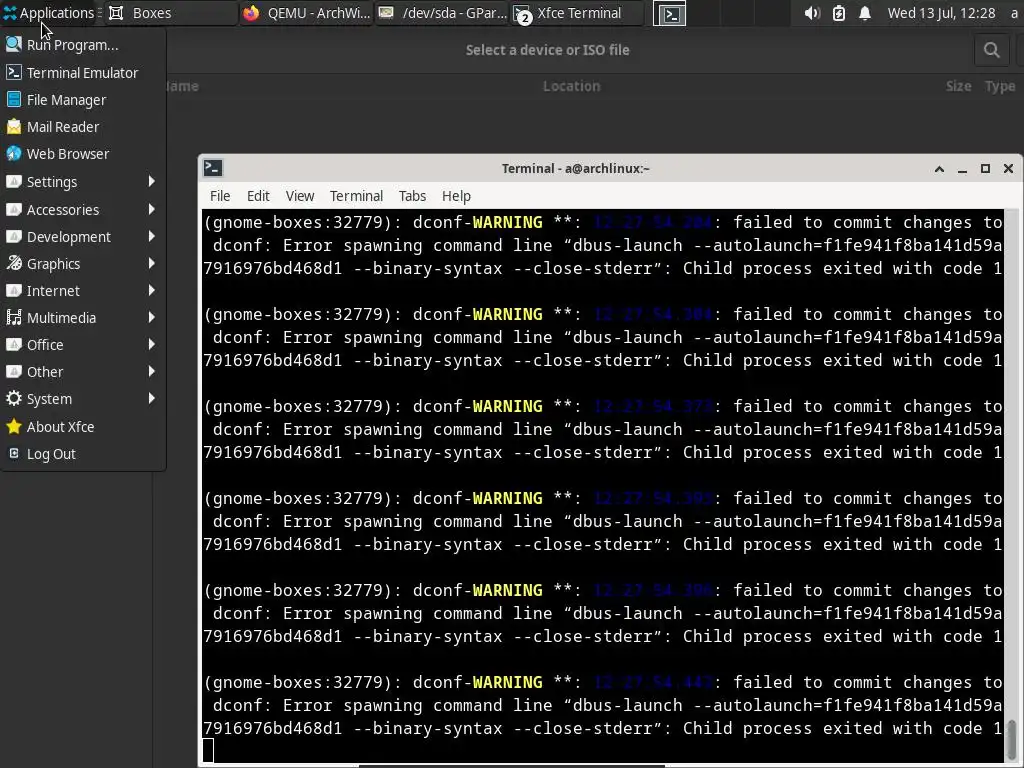Screen dimensions: 1024x768
Task: Expand the System submenu arrow
Action: pos(152,398)
